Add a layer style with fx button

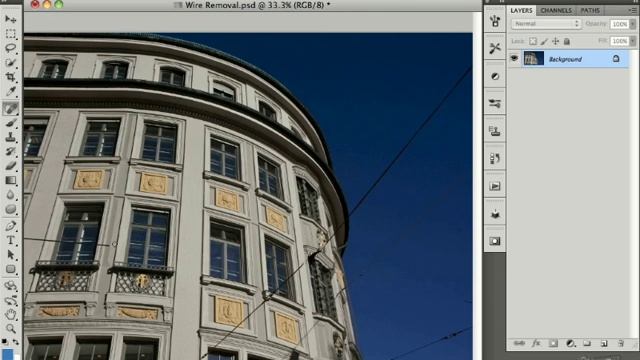pos(536,344)
